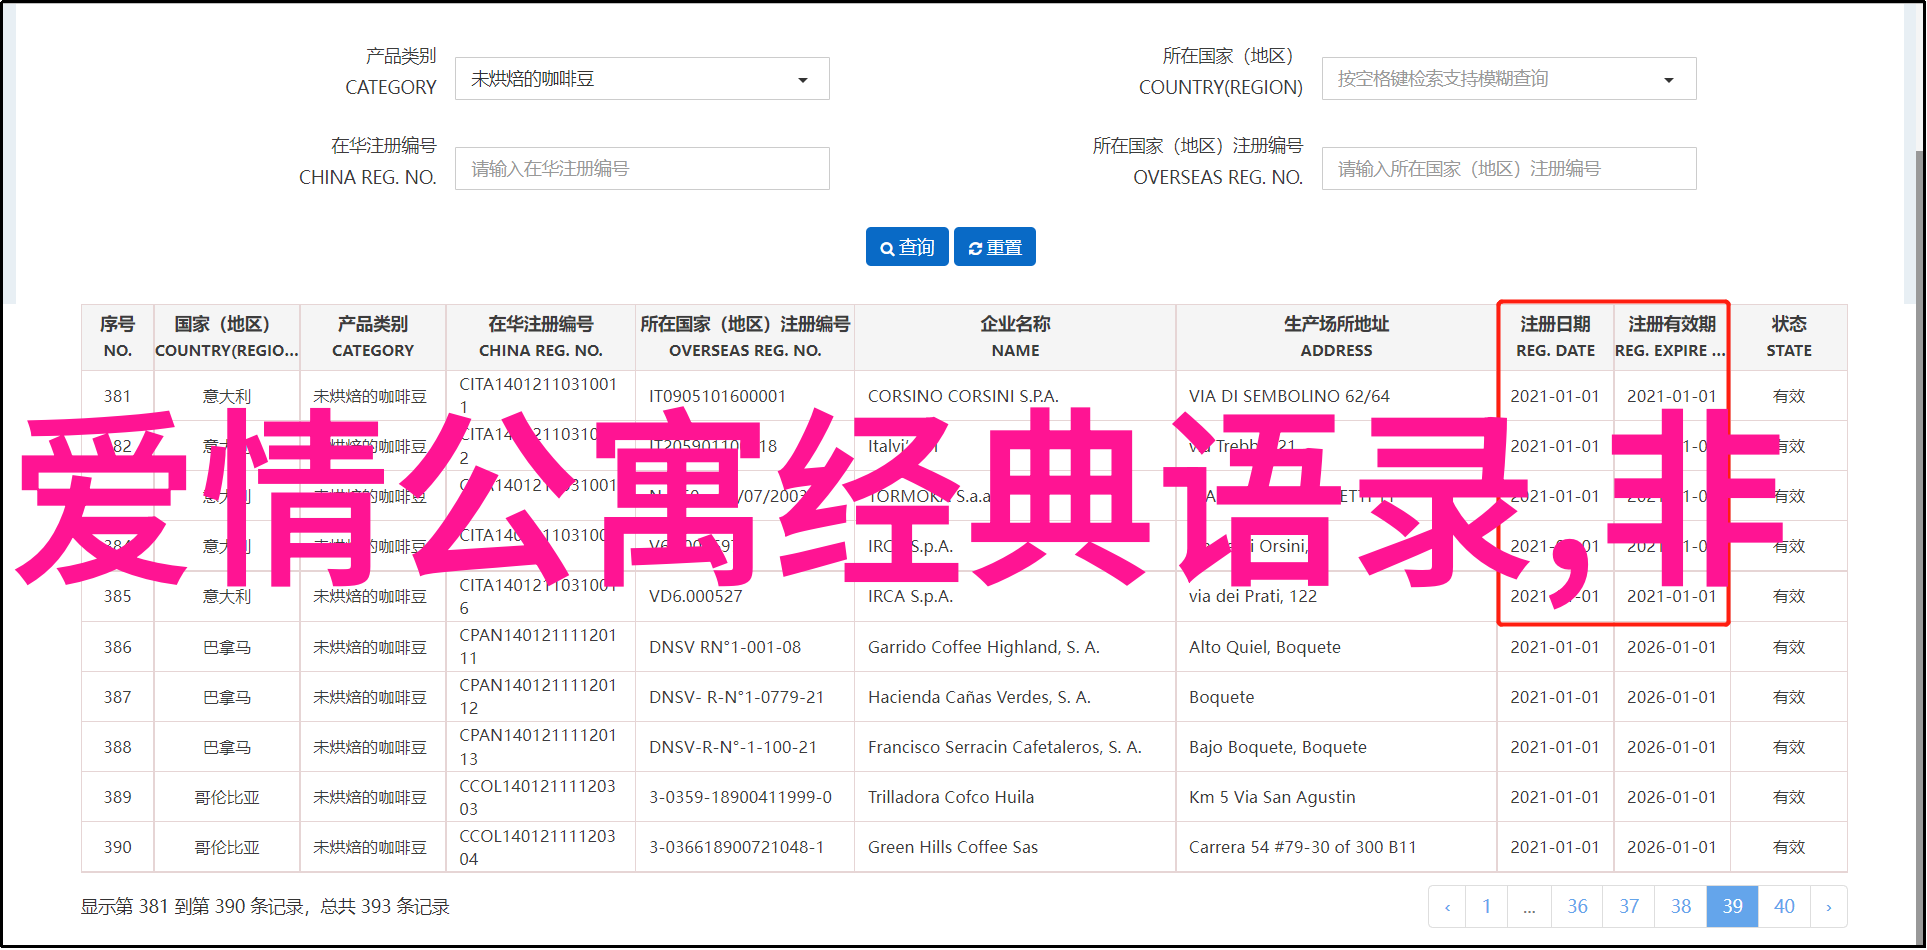Click the 产品类别 CATEGORY column header
This screenshot has width=1927, height=950.
tap(373, 337)
